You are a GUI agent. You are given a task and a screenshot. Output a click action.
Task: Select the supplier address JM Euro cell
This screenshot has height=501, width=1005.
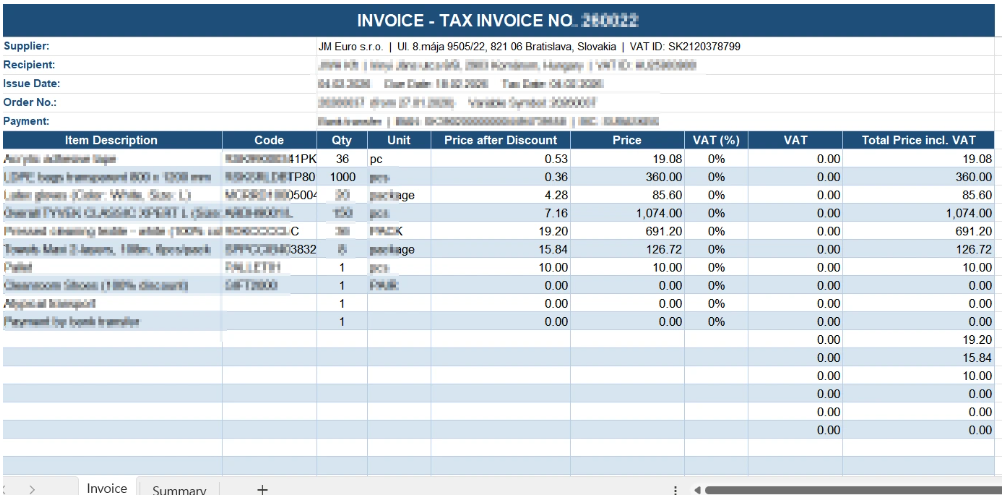coord(528,47)
